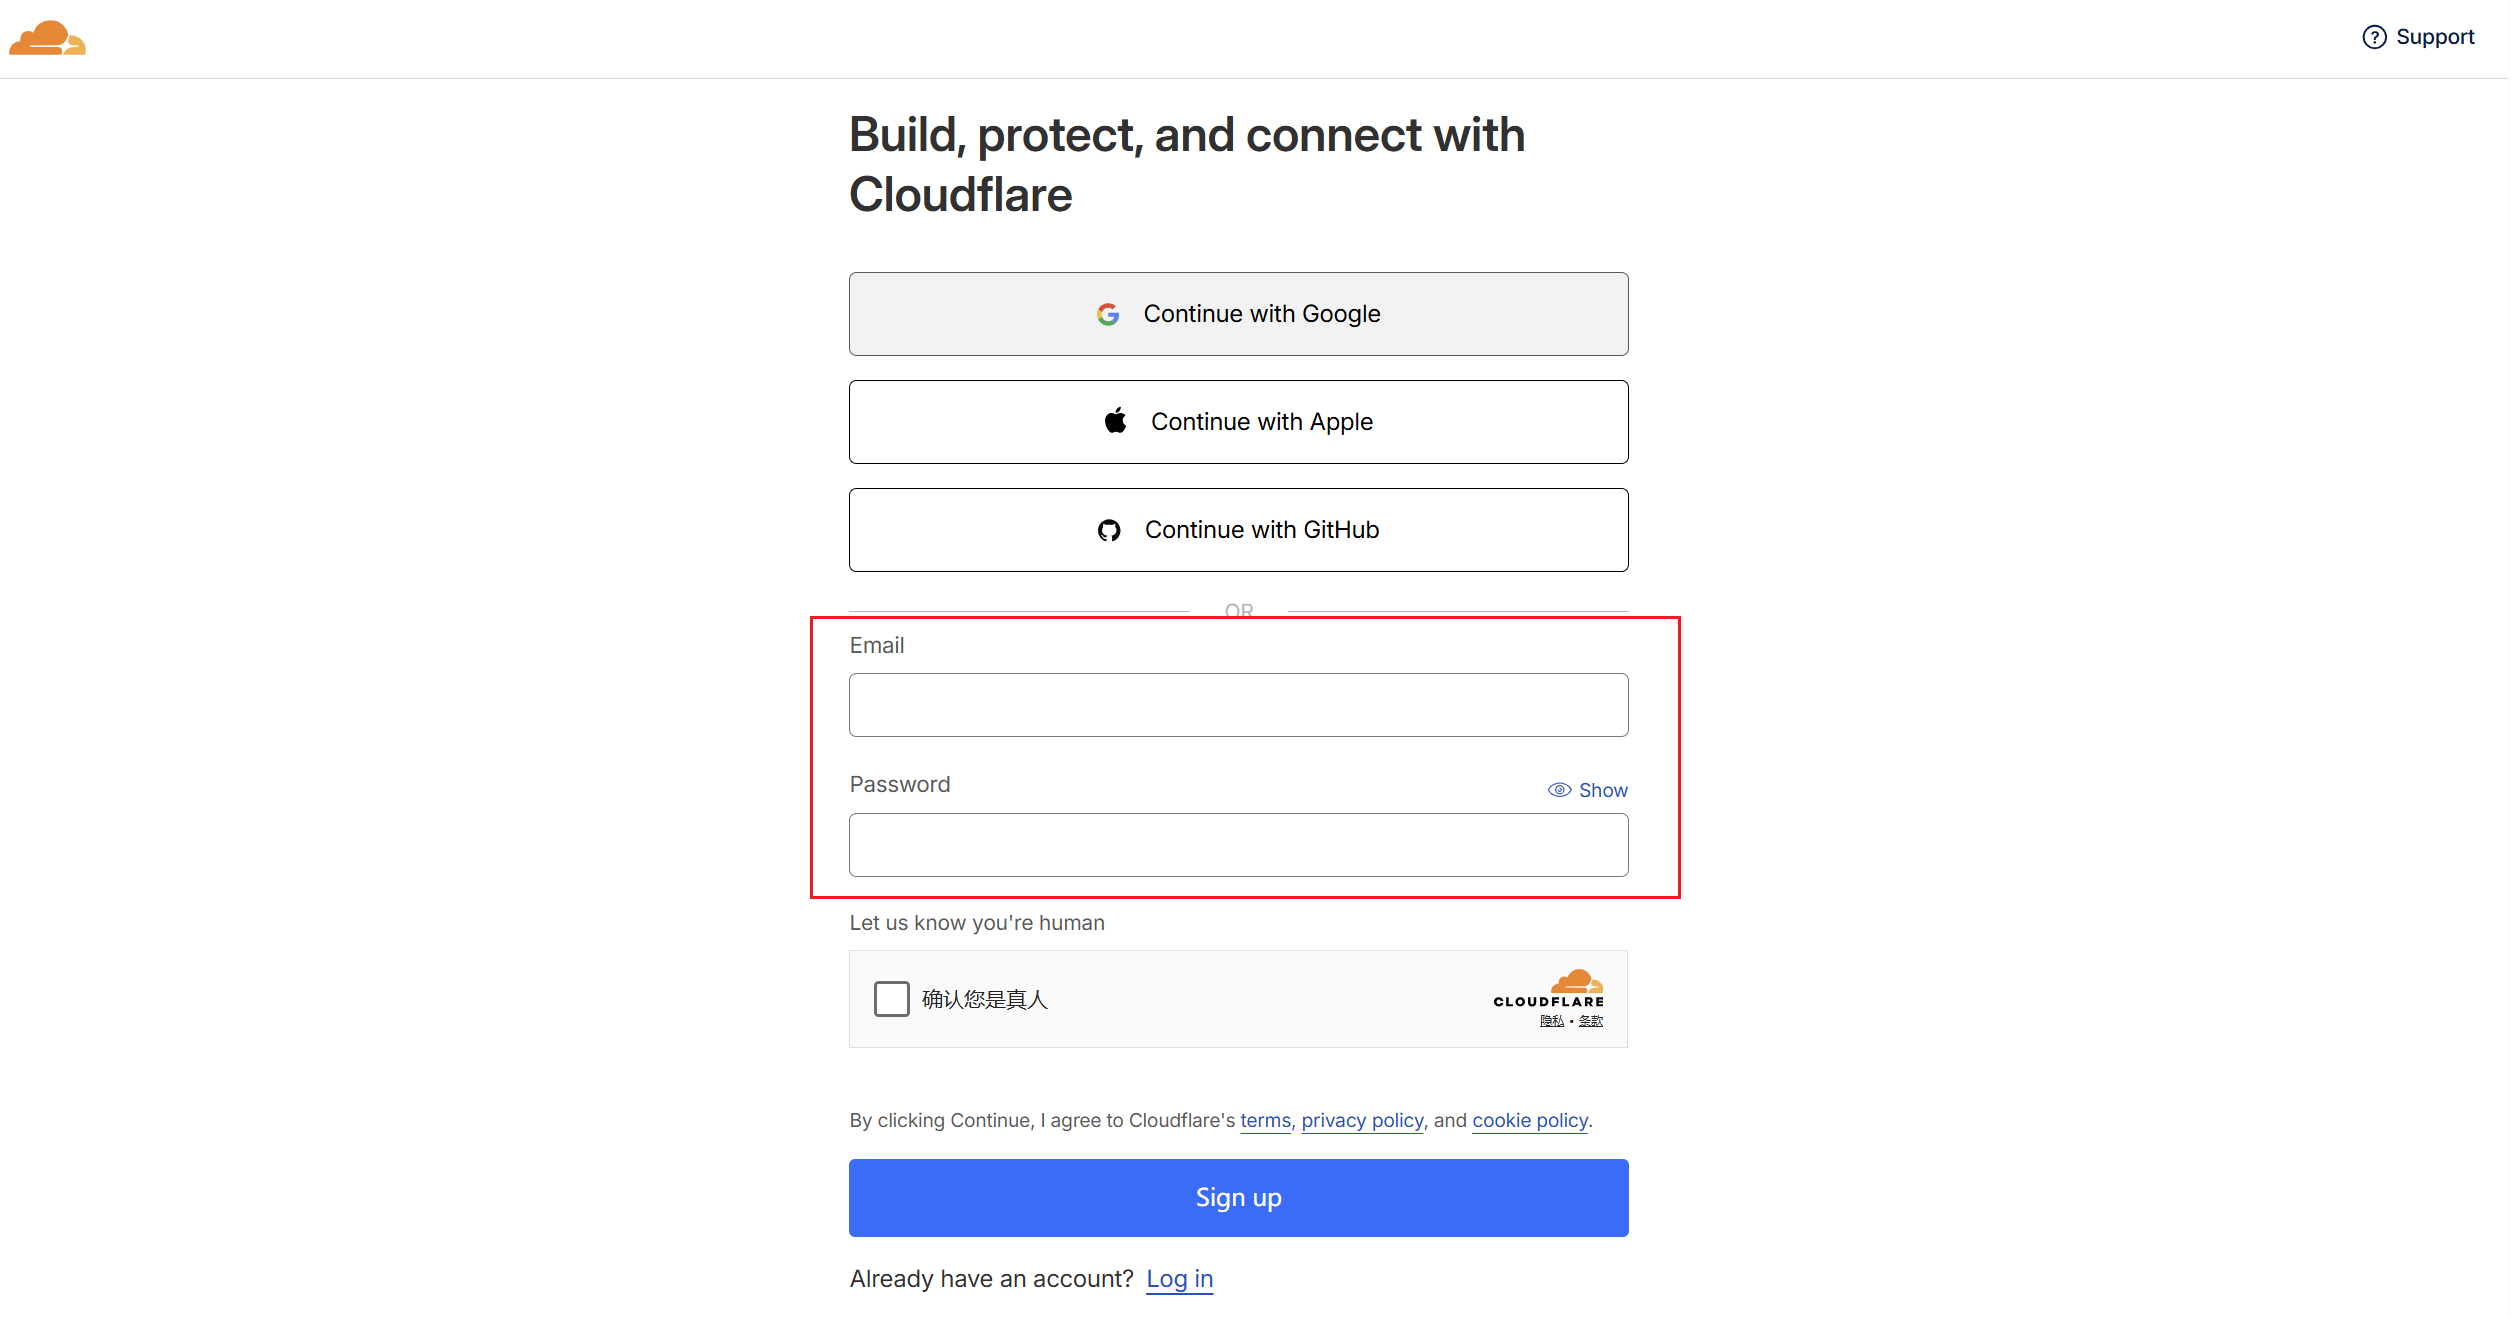Click the GitHub octocat icon
This screenshot has width=2511, height=1317.
1109,530
